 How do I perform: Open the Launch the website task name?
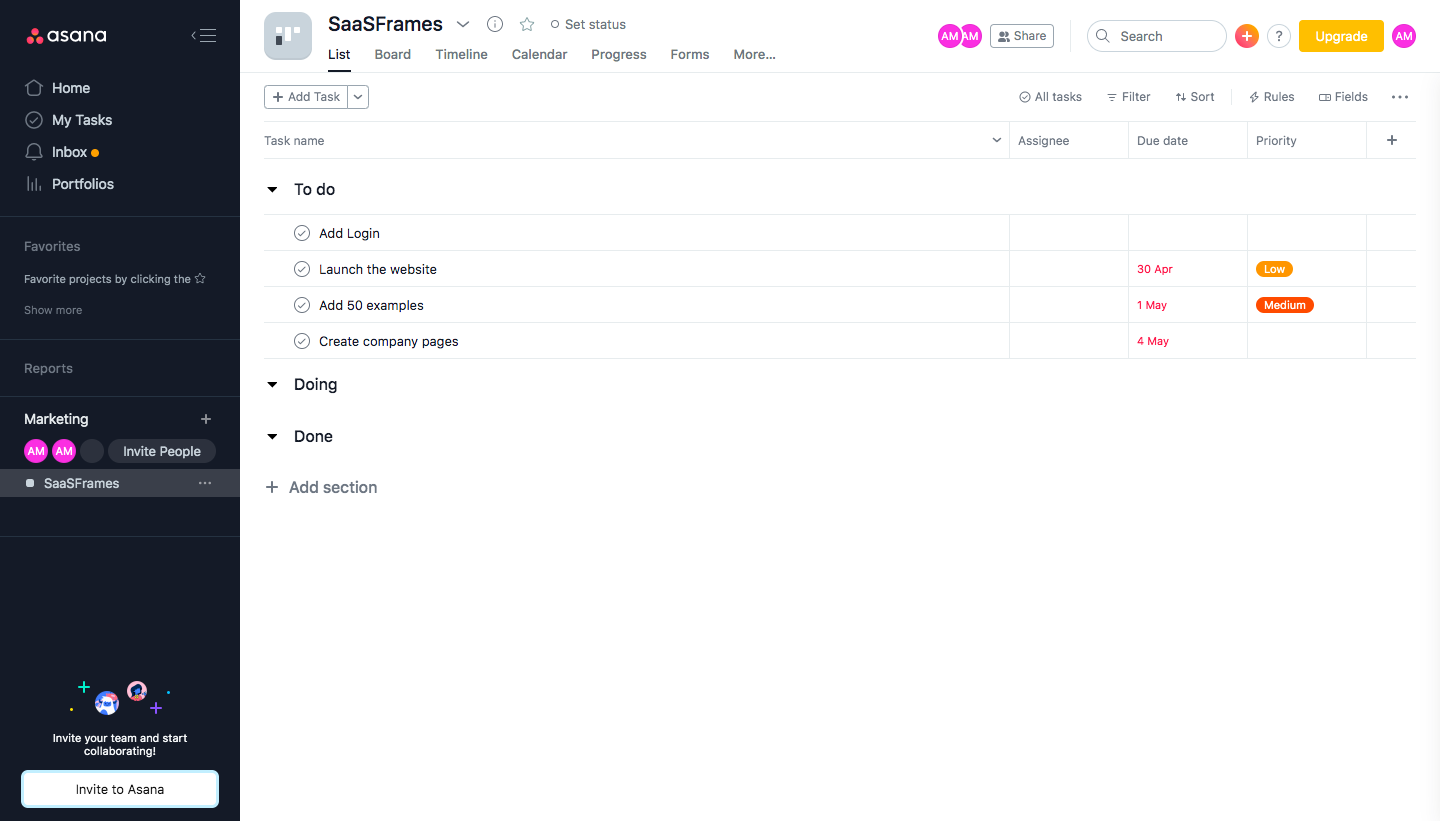point(378,269)
